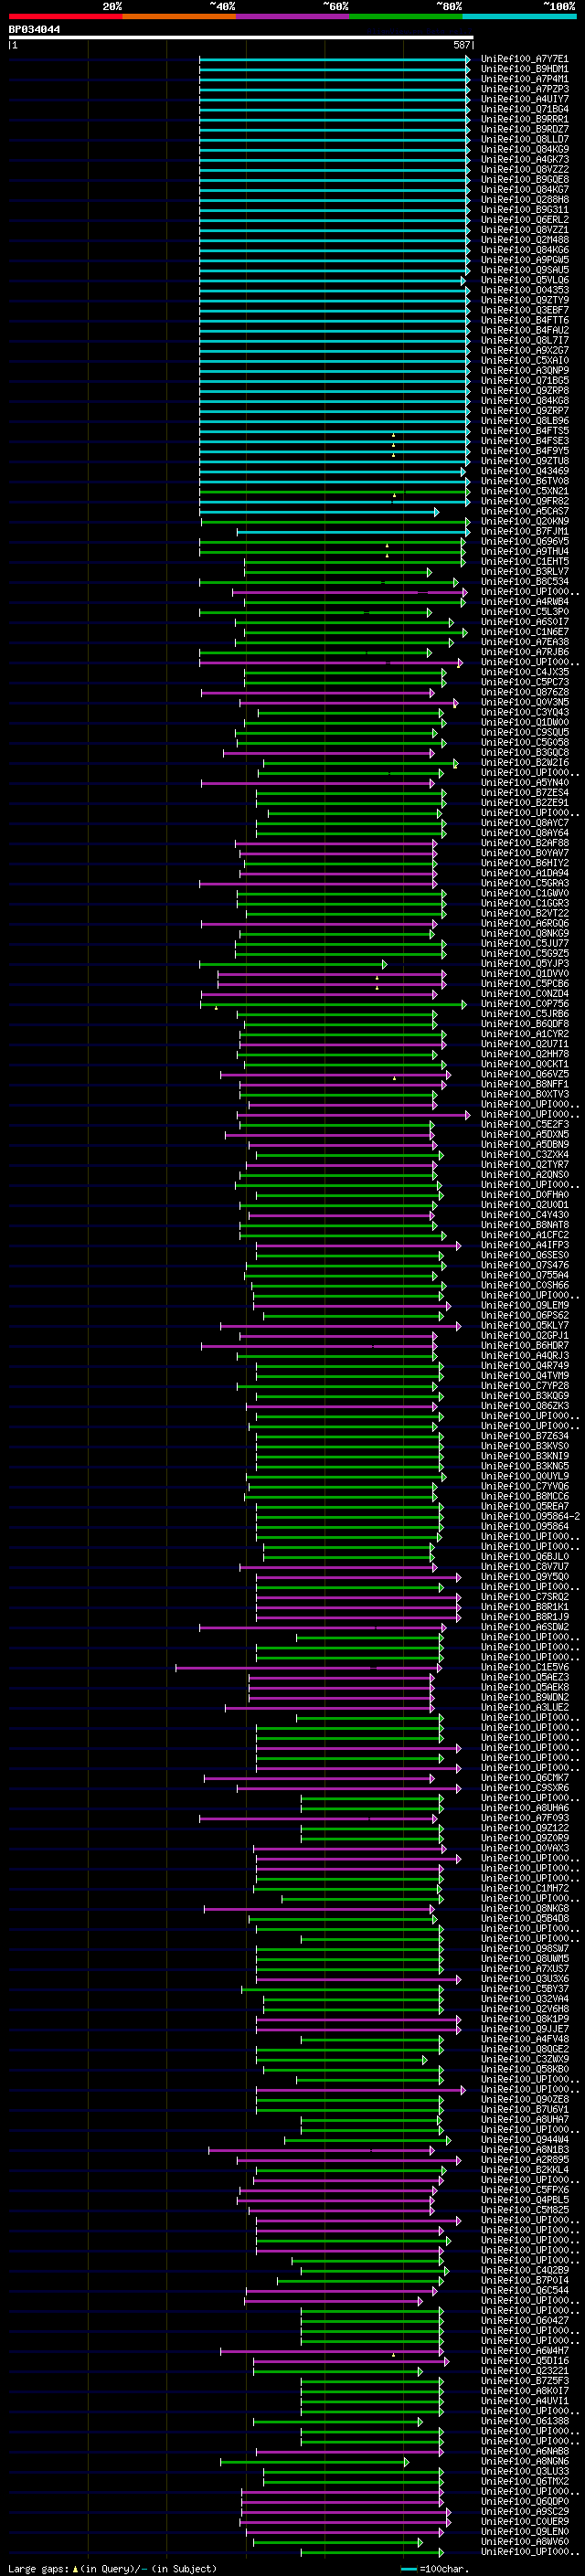The height and width of the screenshot is (2576, 585).
Task: Select hit UniRef100_Q2M488
Action: 524,240
